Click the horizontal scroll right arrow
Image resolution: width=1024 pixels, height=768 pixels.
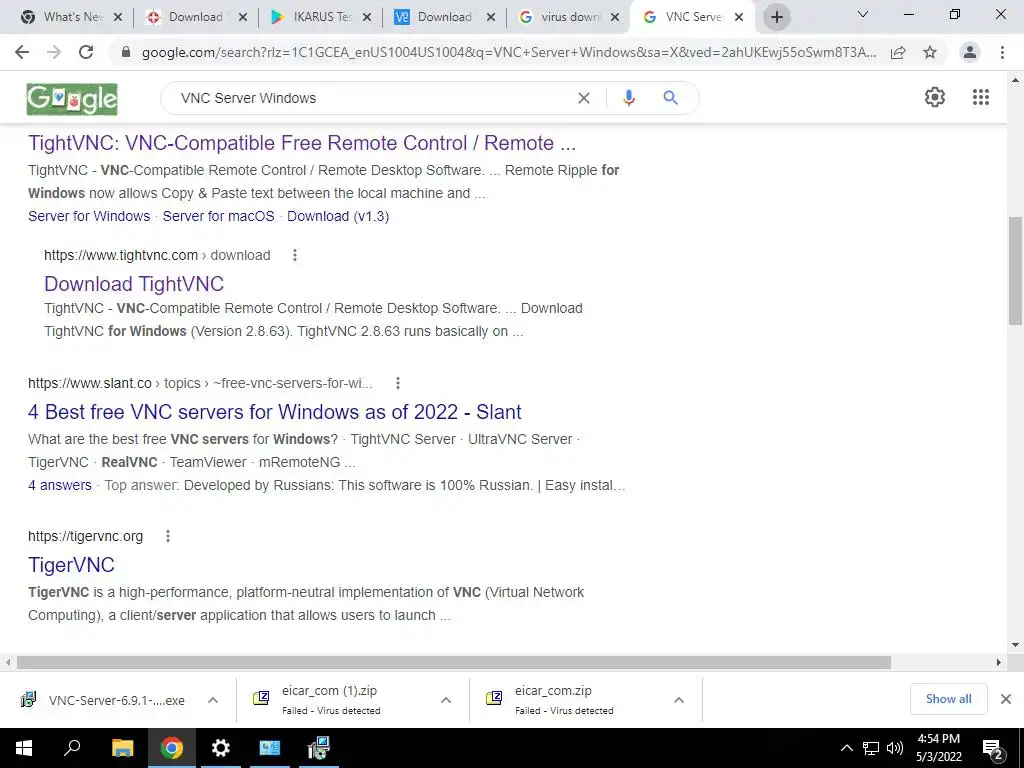(999, 662)
